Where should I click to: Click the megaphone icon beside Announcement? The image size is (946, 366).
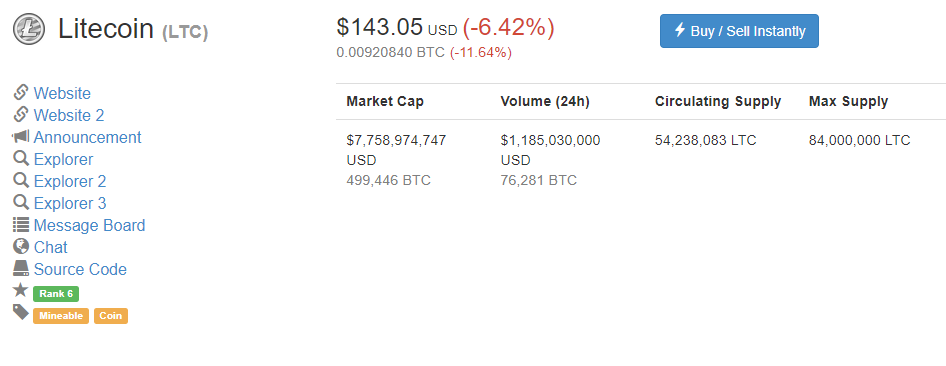(x=21, y=137)
